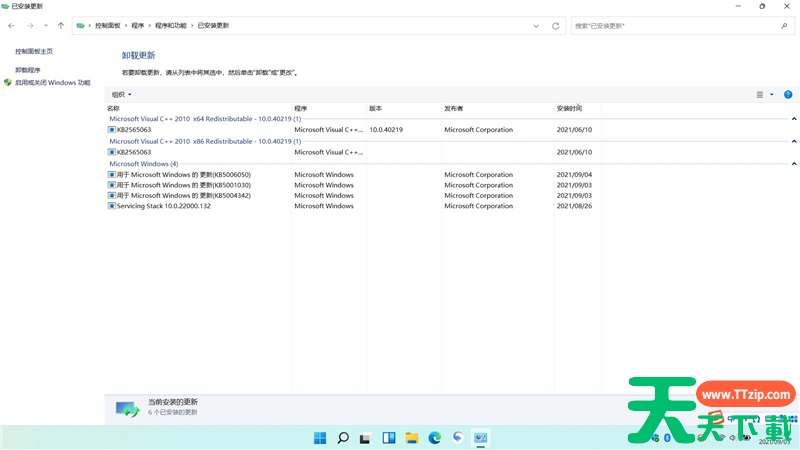
Task: Sort by the 发布者 column header
Action: 454,107
